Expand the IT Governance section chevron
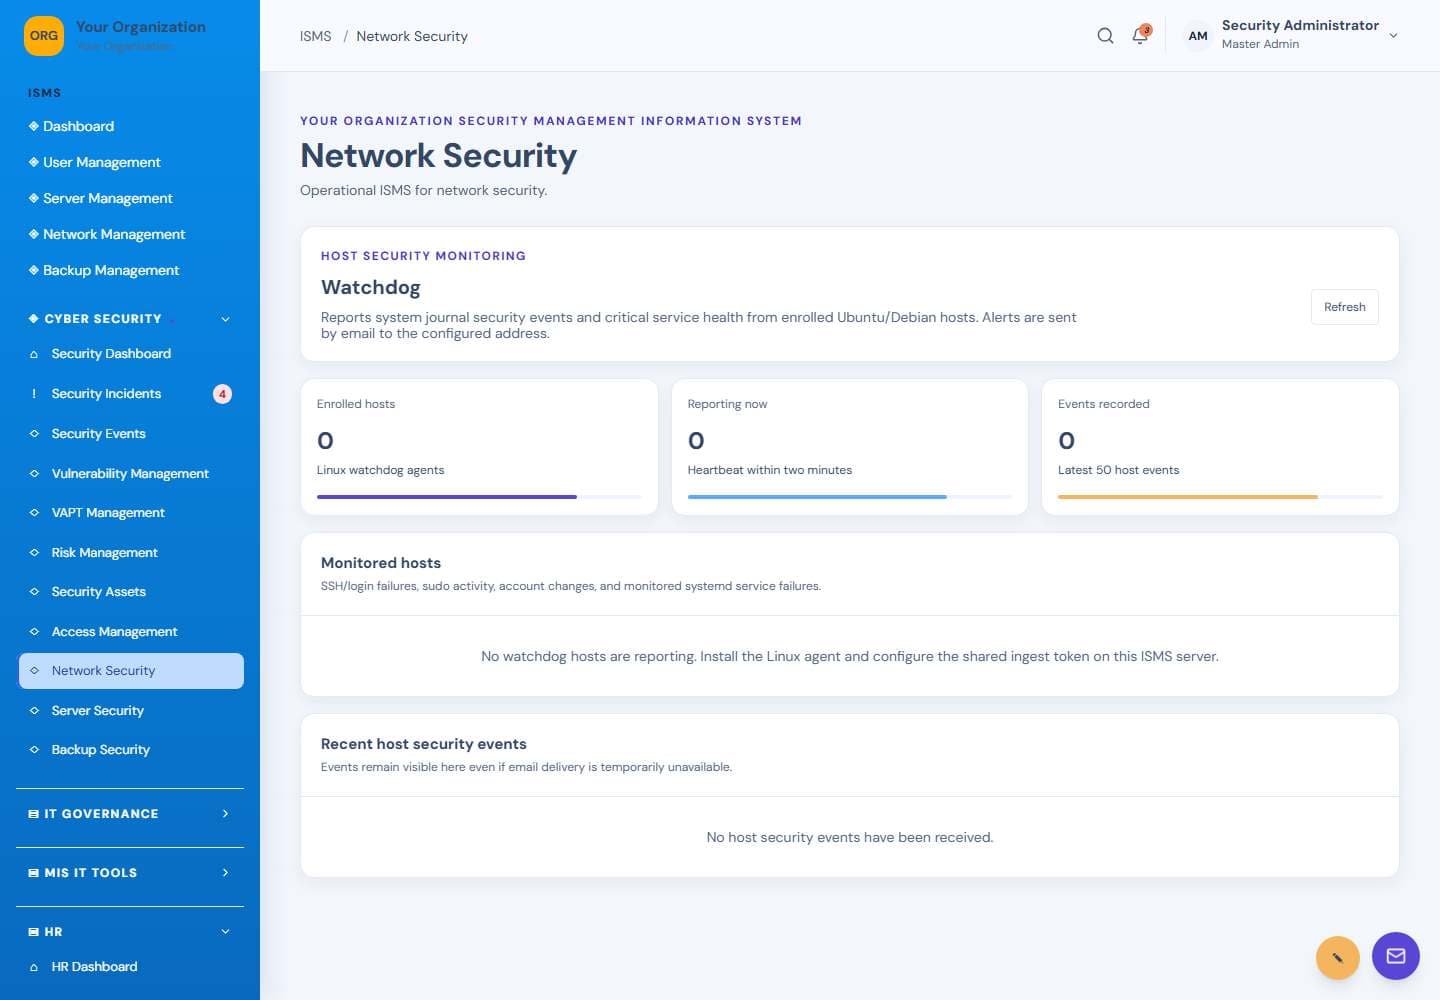This screenshot has height=1000, width=1440. [225, 814]
